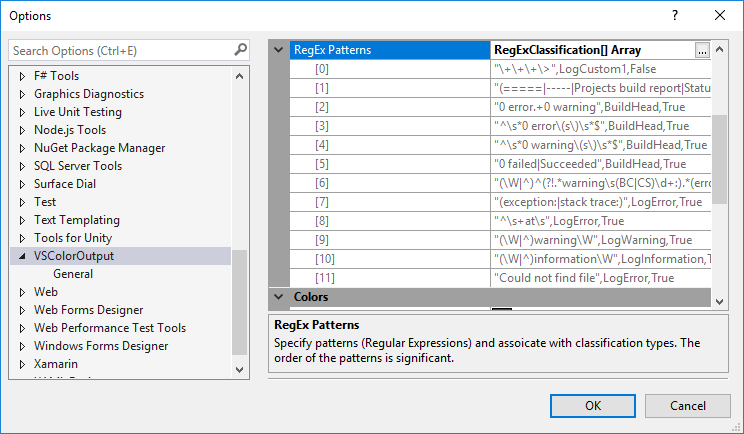Expand the NuGet Package Manager node

[22, 148]
